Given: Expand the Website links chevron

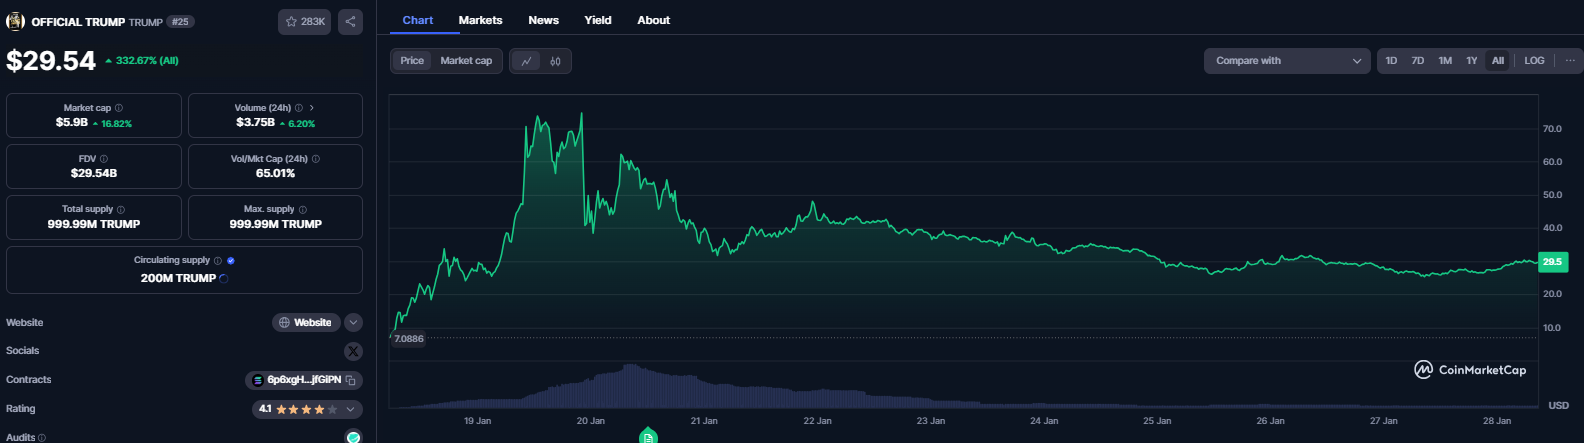Looking at the screenshot, I should tap(354, 323).
